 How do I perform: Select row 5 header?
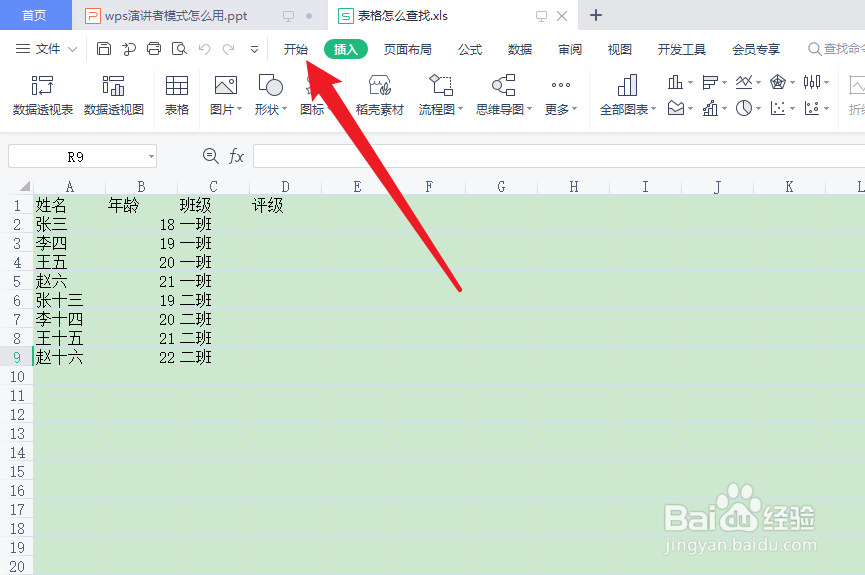17,281
